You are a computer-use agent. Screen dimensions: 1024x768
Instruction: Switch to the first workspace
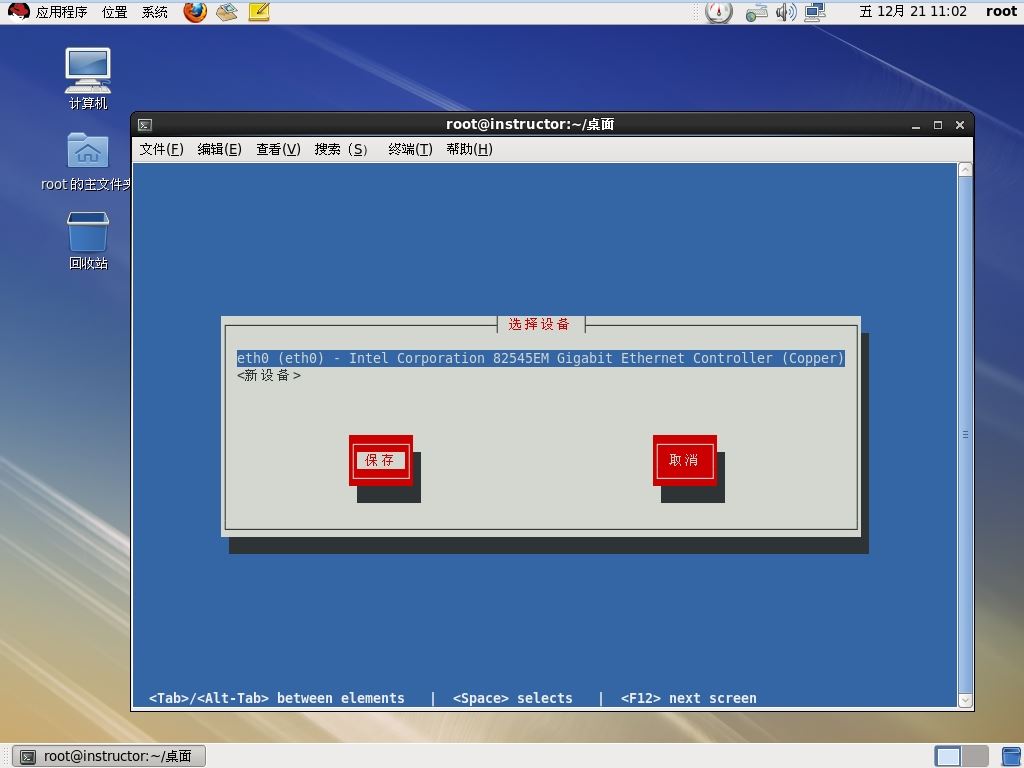(x=948, y=757)
